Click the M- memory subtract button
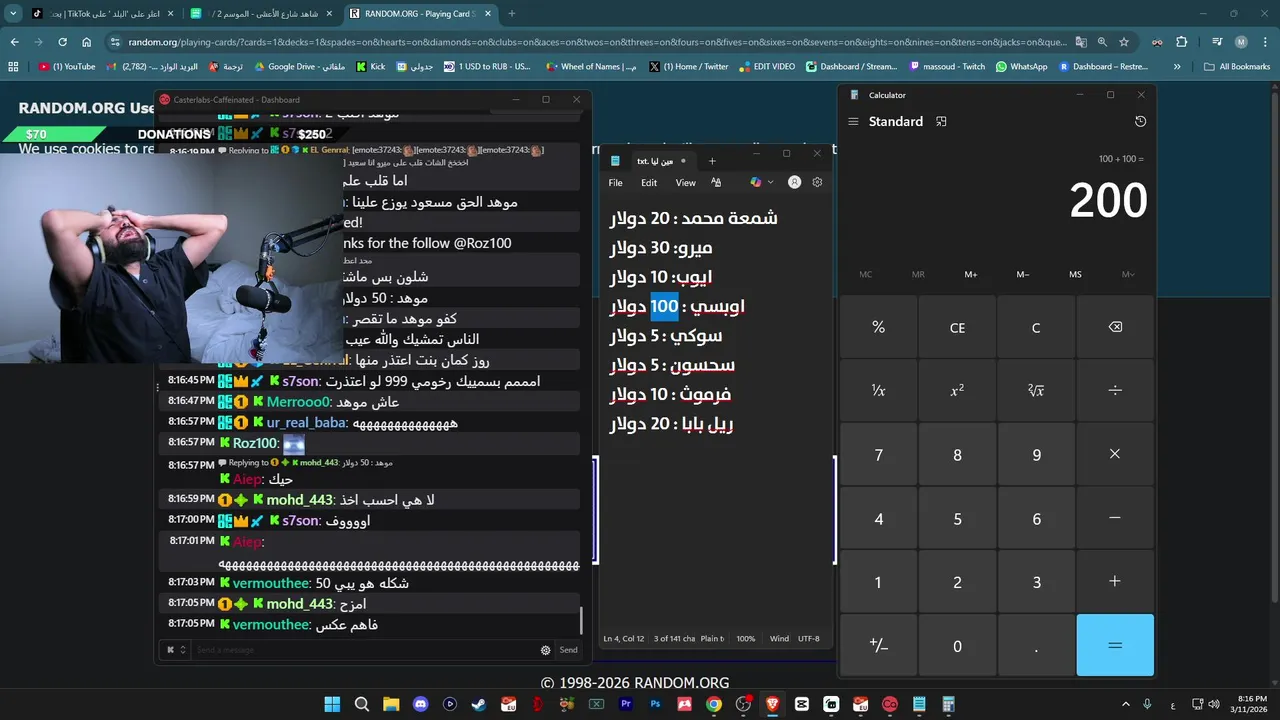Viewport: 1280px width, 720px height. tap(1023, 274)
